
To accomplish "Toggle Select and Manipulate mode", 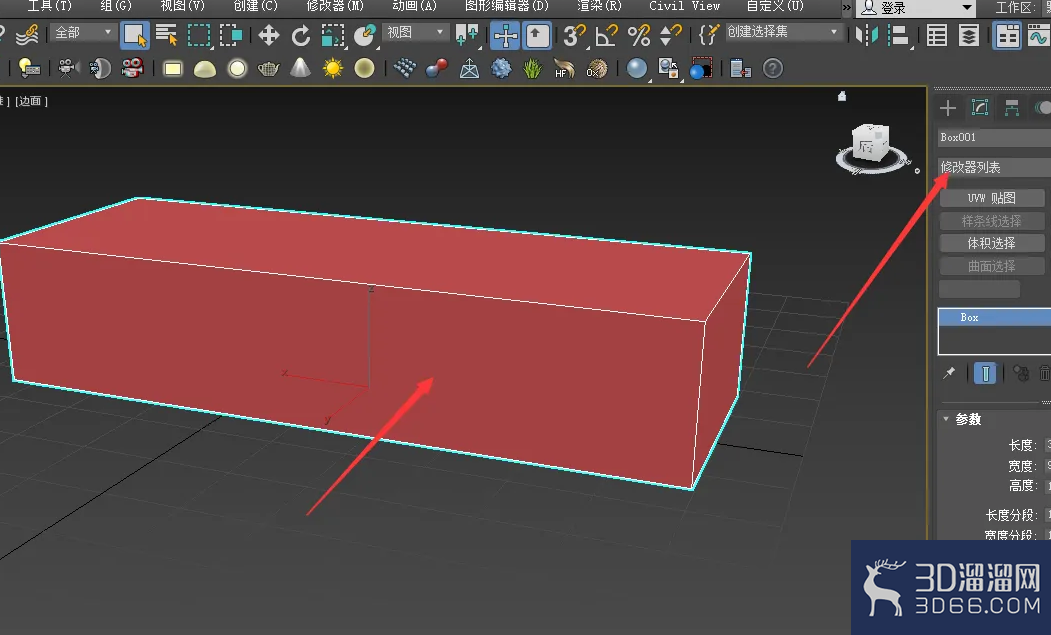I will coord(505,35).
